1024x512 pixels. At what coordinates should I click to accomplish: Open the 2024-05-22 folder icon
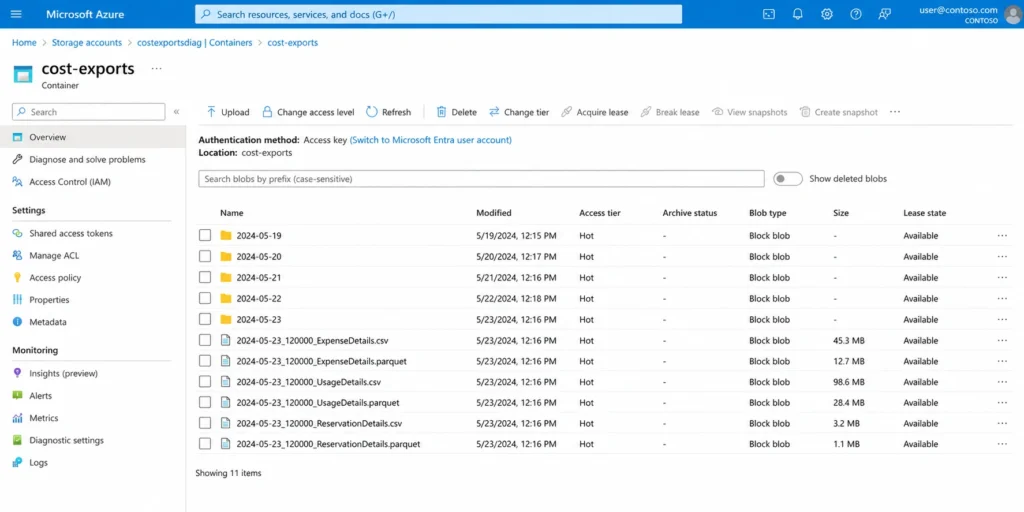(x=226, y=298)
